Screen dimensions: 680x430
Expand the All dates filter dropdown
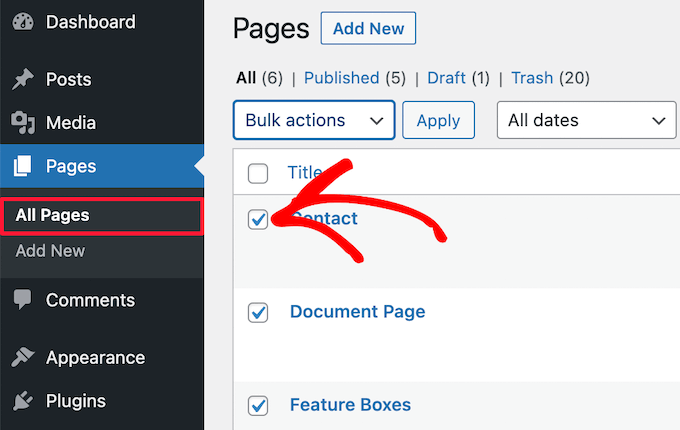point(586,121)
